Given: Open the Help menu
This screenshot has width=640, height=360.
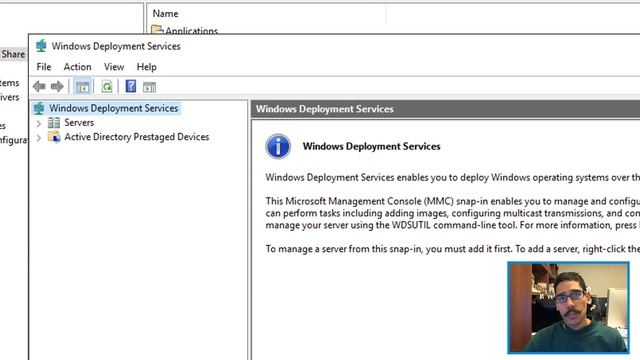Looking at the screenshot, I should [147, 67].
